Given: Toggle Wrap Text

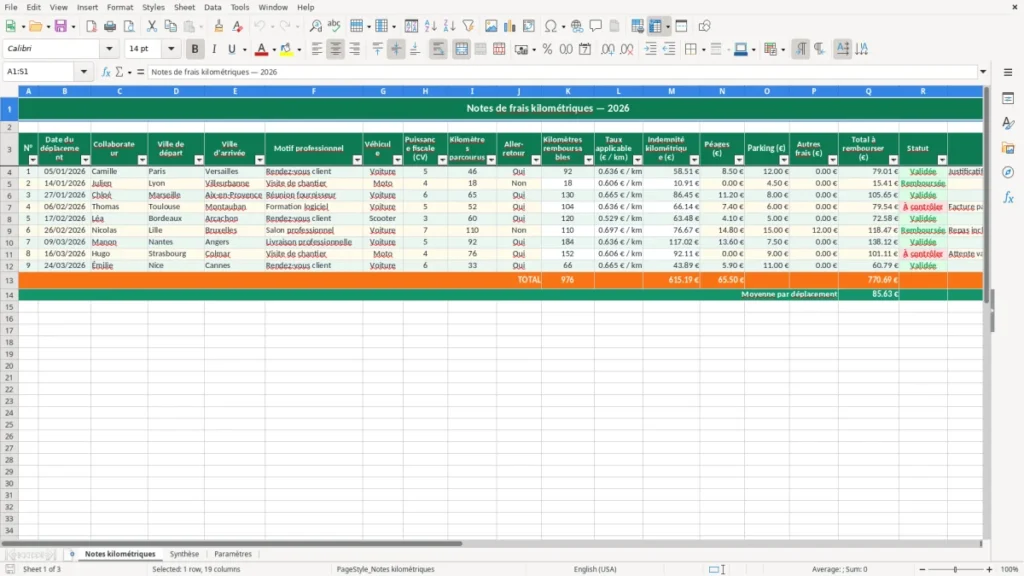Looking at the screenshot, I should coord(438,49).
